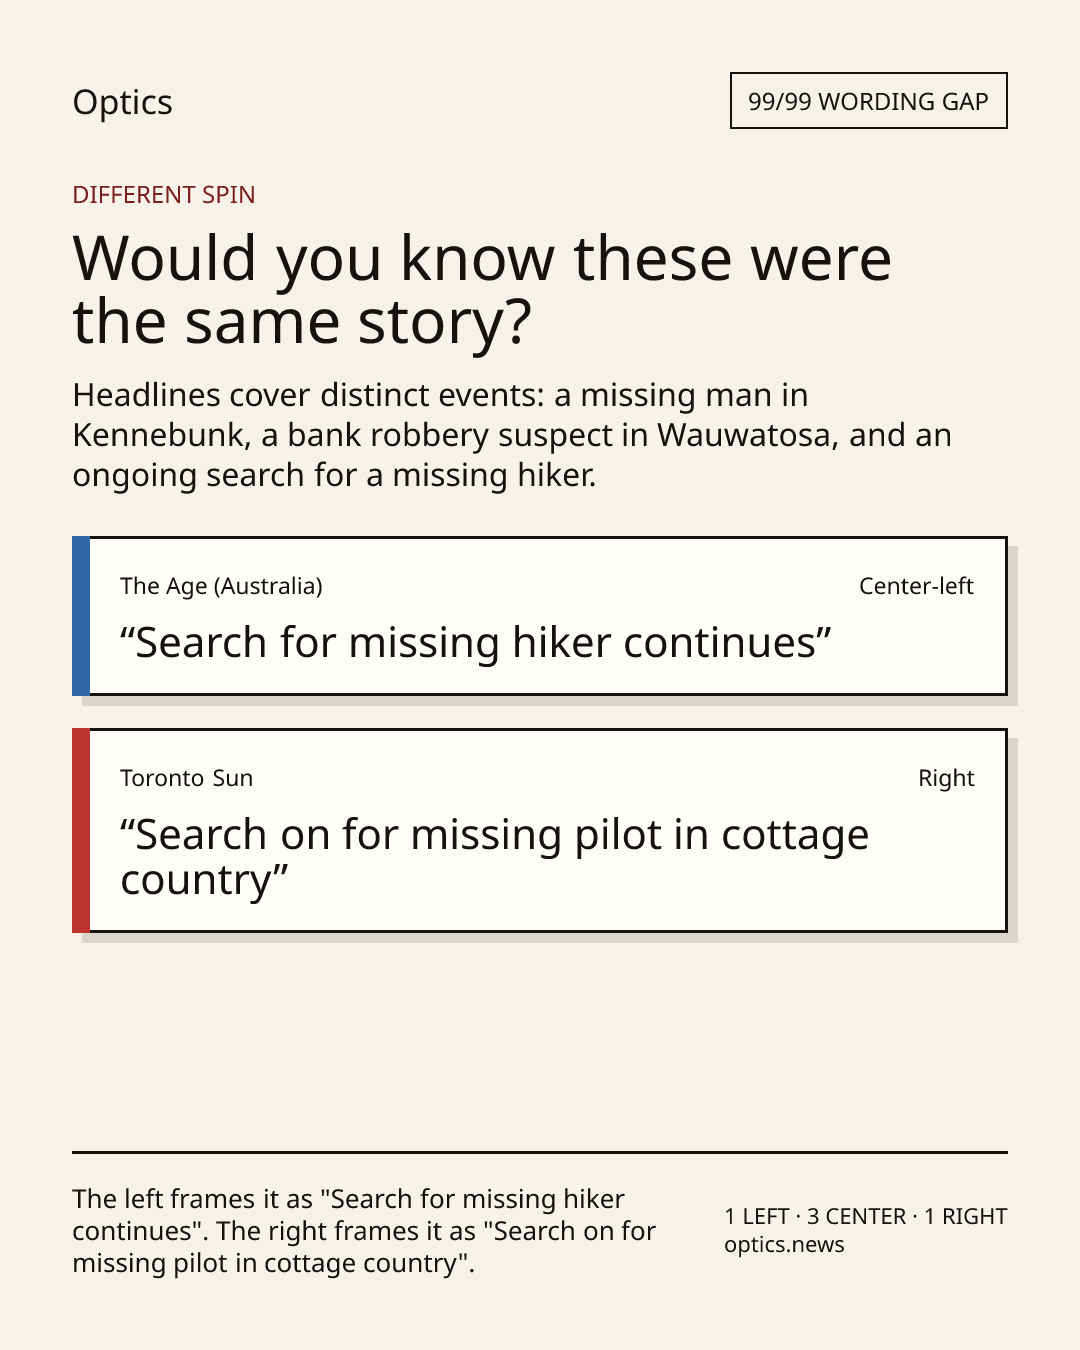Click the Center-left bias label
The width and height of the screenshot is (1080, 1350).
pyautogui.click(x=916, y=586)
